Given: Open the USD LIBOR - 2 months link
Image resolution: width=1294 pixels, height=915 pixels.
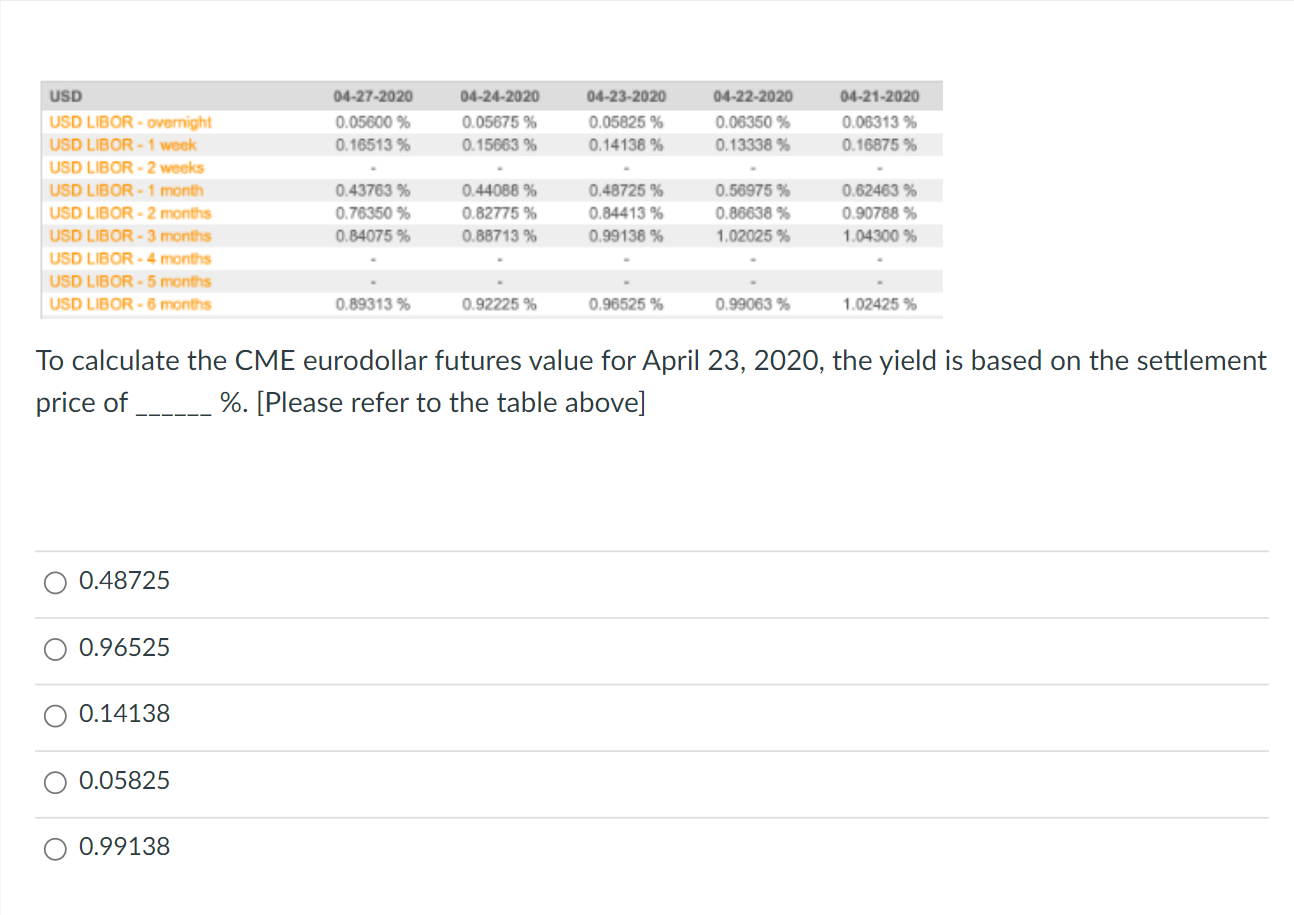Looking at the screenshot, I should pyautogui.click(x=130, y=213).
